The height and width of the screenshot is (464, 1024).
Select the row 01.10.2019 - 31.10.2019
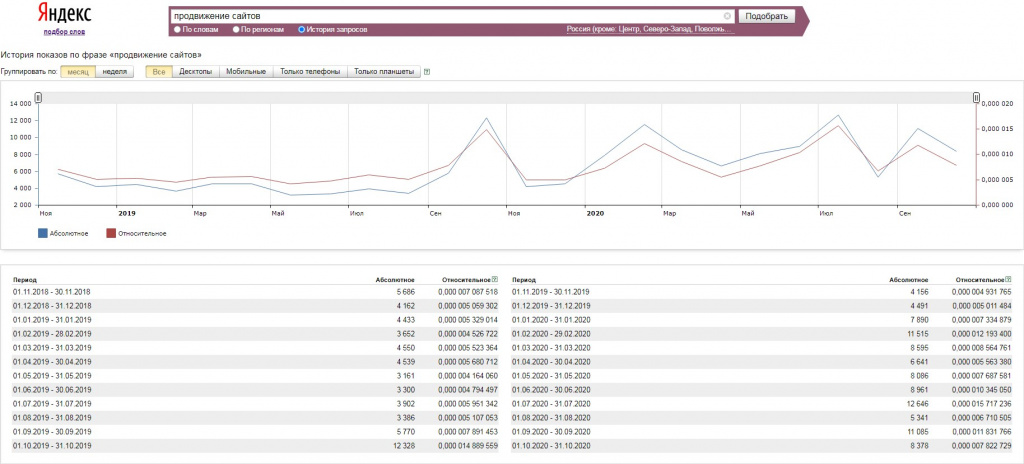click(x=255, y=446)
